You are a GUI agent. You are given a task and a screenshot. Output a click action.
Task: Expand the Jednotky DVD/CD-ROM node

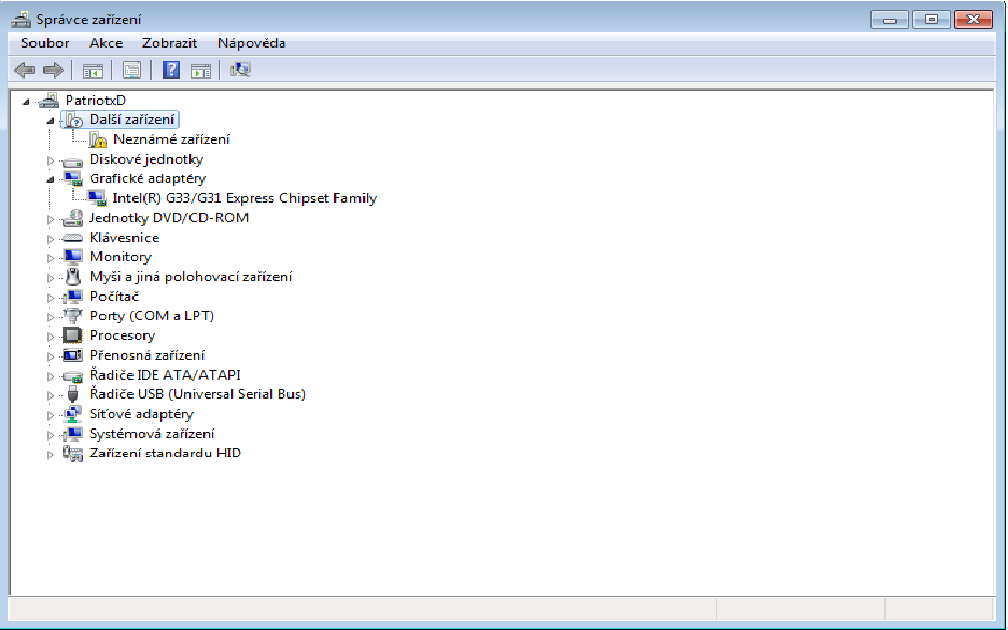click(x=50, y=219)
